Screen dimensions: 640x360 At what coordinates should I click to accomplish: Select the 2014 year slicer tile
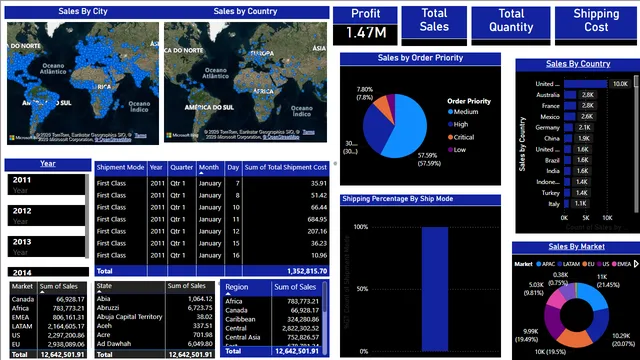tap(48, 272)
